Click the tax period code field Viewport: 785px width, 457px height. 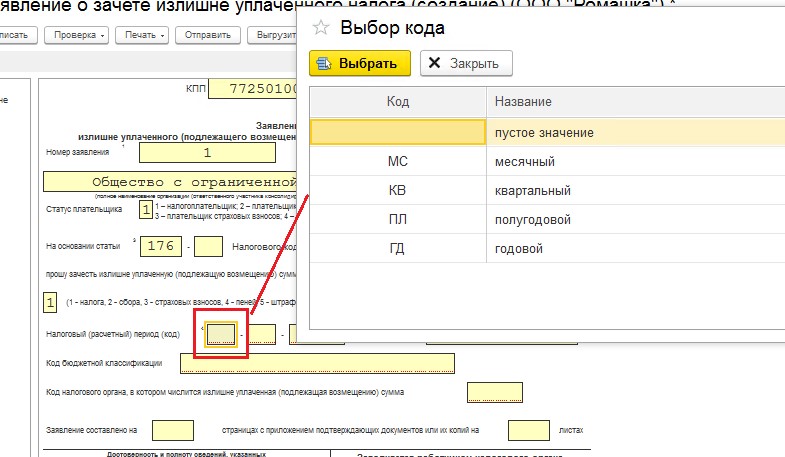tap(221, 334)
